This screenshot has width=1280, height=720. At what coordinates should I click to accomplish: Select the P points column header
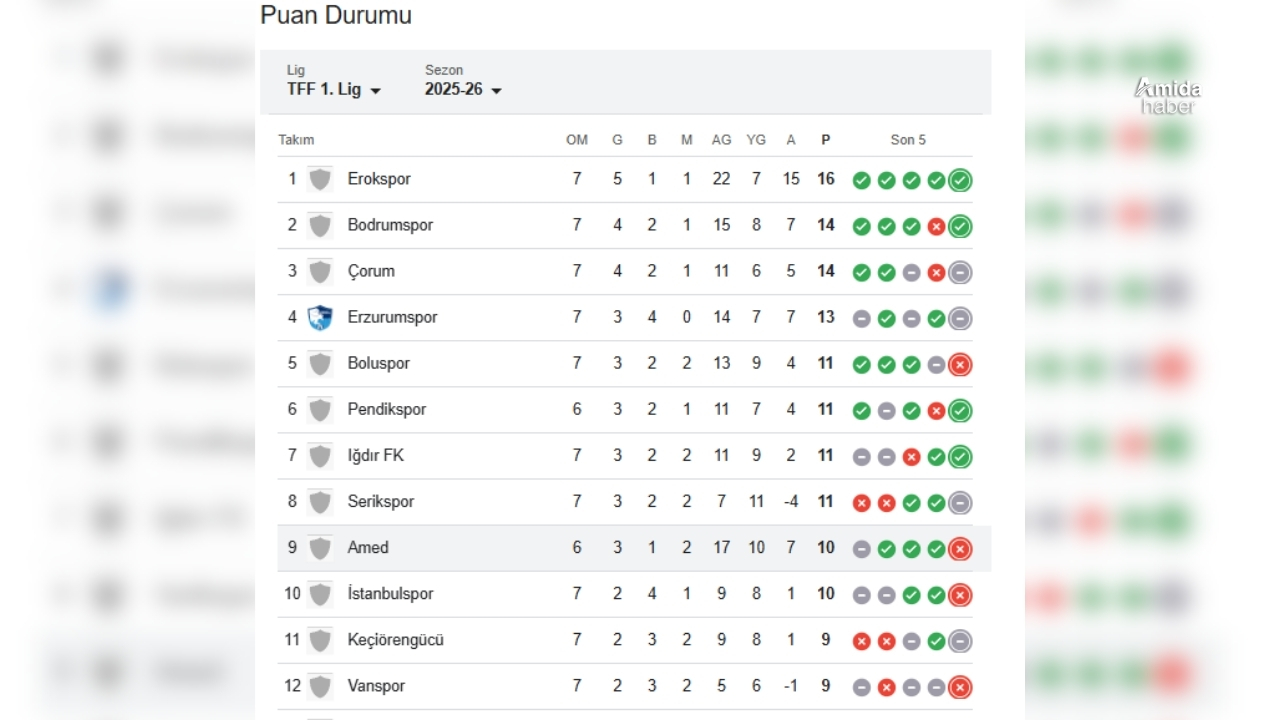pos(825,140)
